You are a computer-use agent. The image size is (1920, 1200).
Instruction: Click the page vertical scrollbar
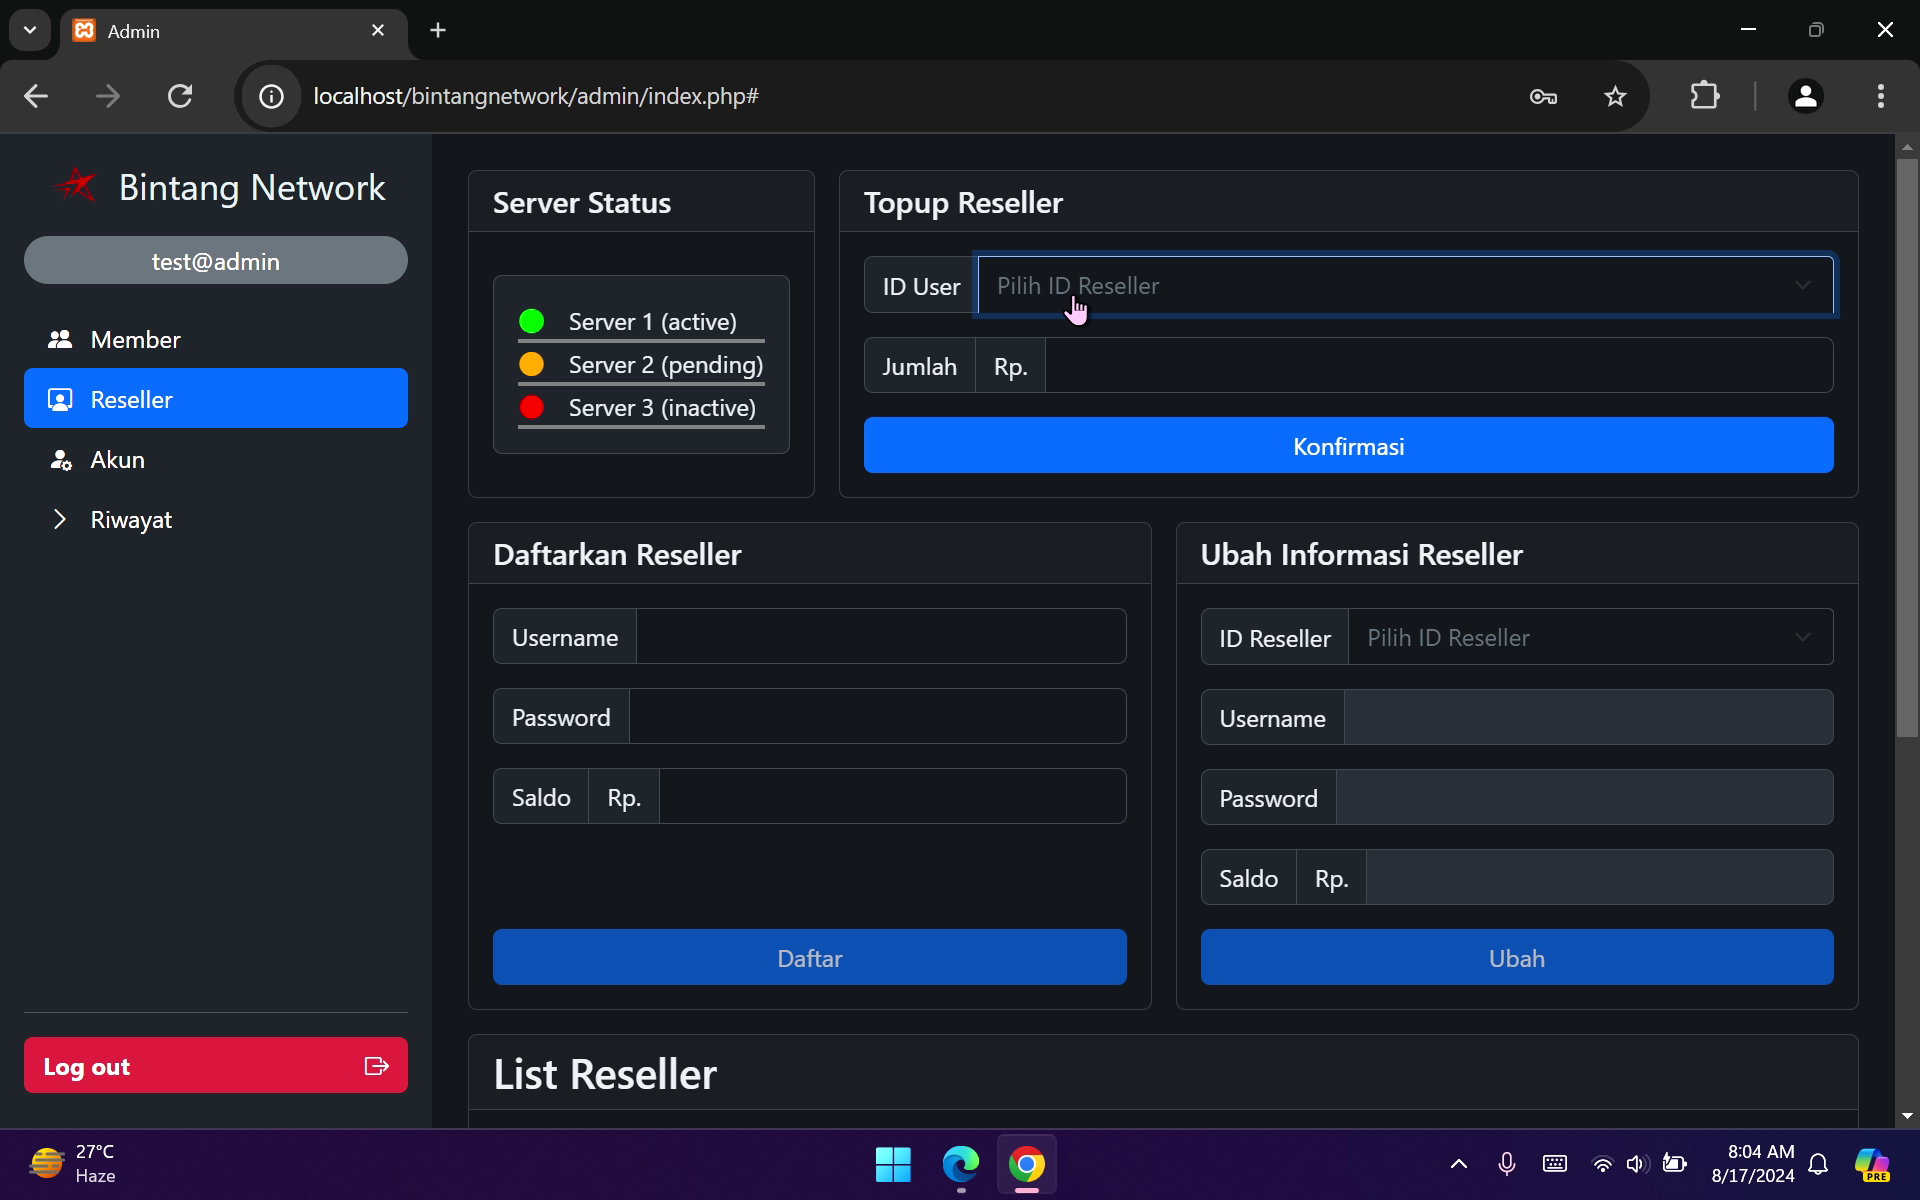click(1907, 447)
